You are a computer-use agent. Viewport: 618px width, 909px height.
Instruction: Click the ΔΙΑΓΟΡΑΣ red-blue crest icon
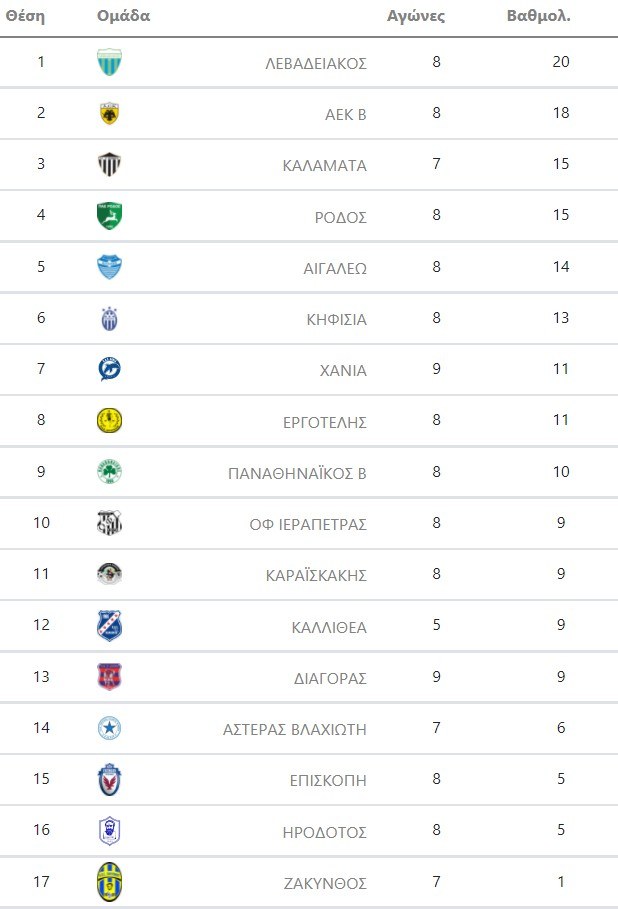click(109, 677)
